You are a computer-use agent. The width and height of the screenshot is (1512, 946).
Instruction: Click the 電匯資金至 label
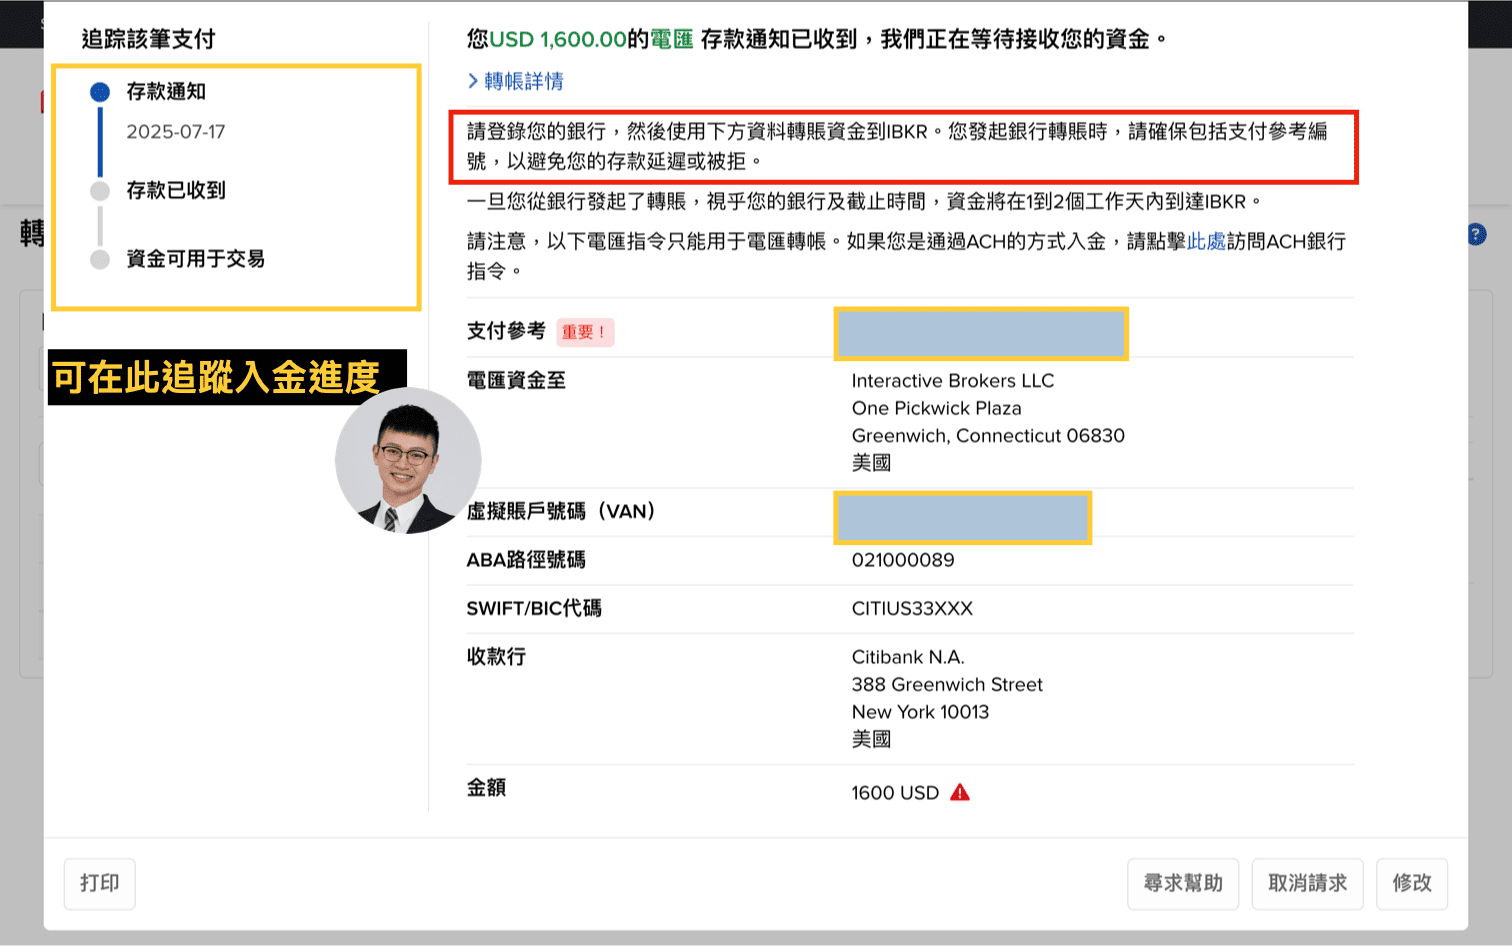[516, 380]
